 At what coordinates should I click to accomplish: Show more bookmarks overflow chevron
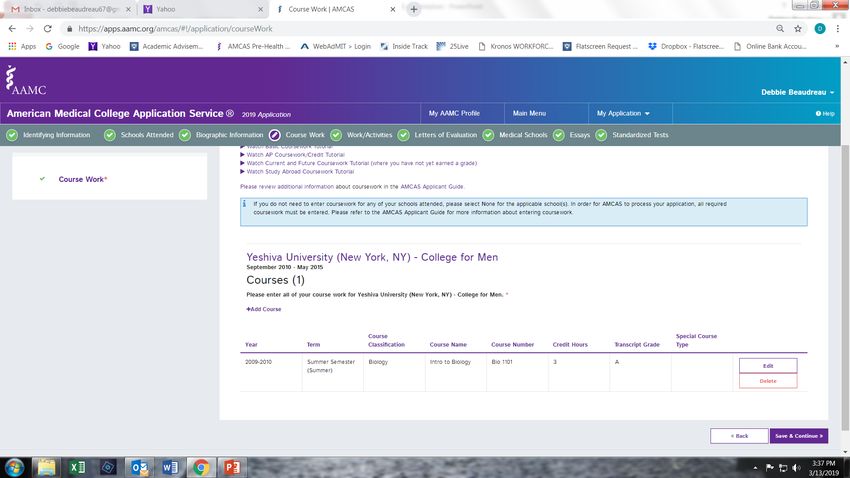point(837,47)
